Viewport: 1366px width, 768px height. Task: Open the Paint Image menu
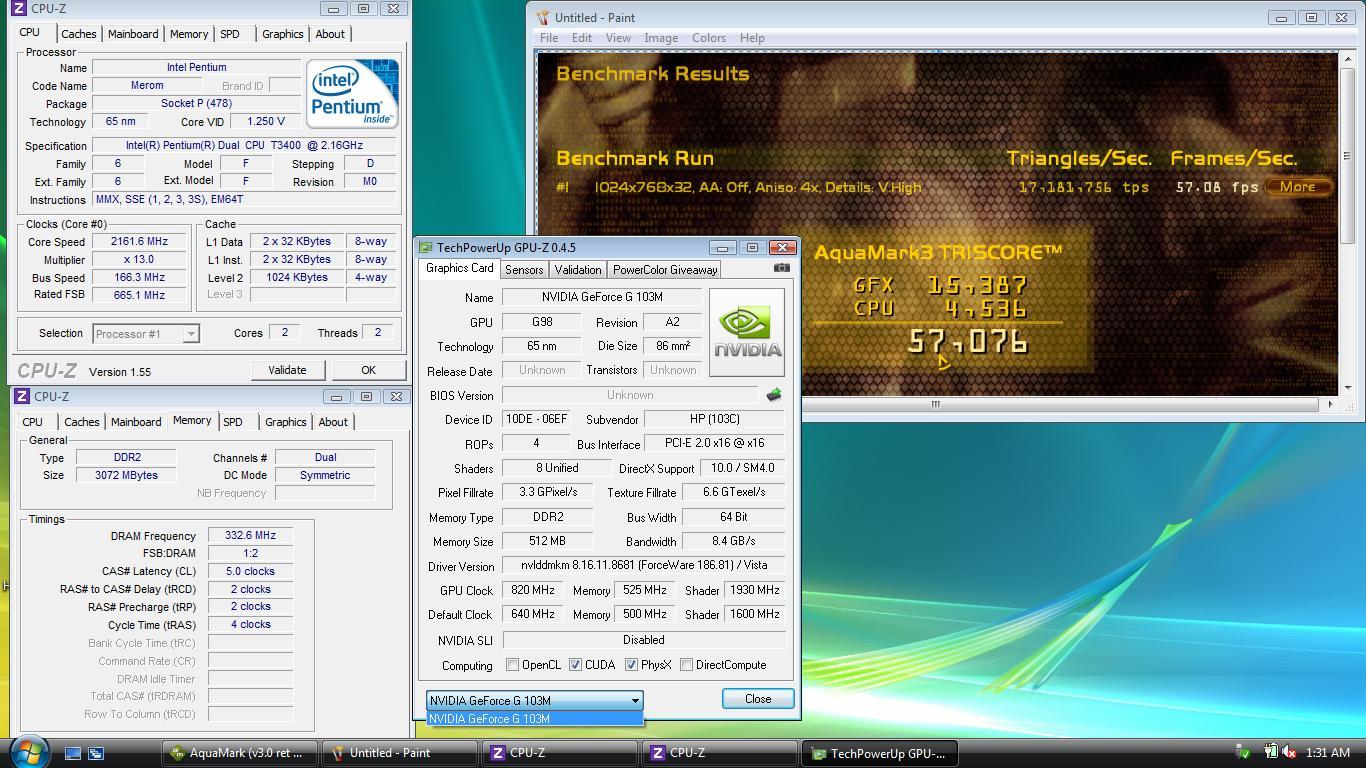tap(661, 38)
